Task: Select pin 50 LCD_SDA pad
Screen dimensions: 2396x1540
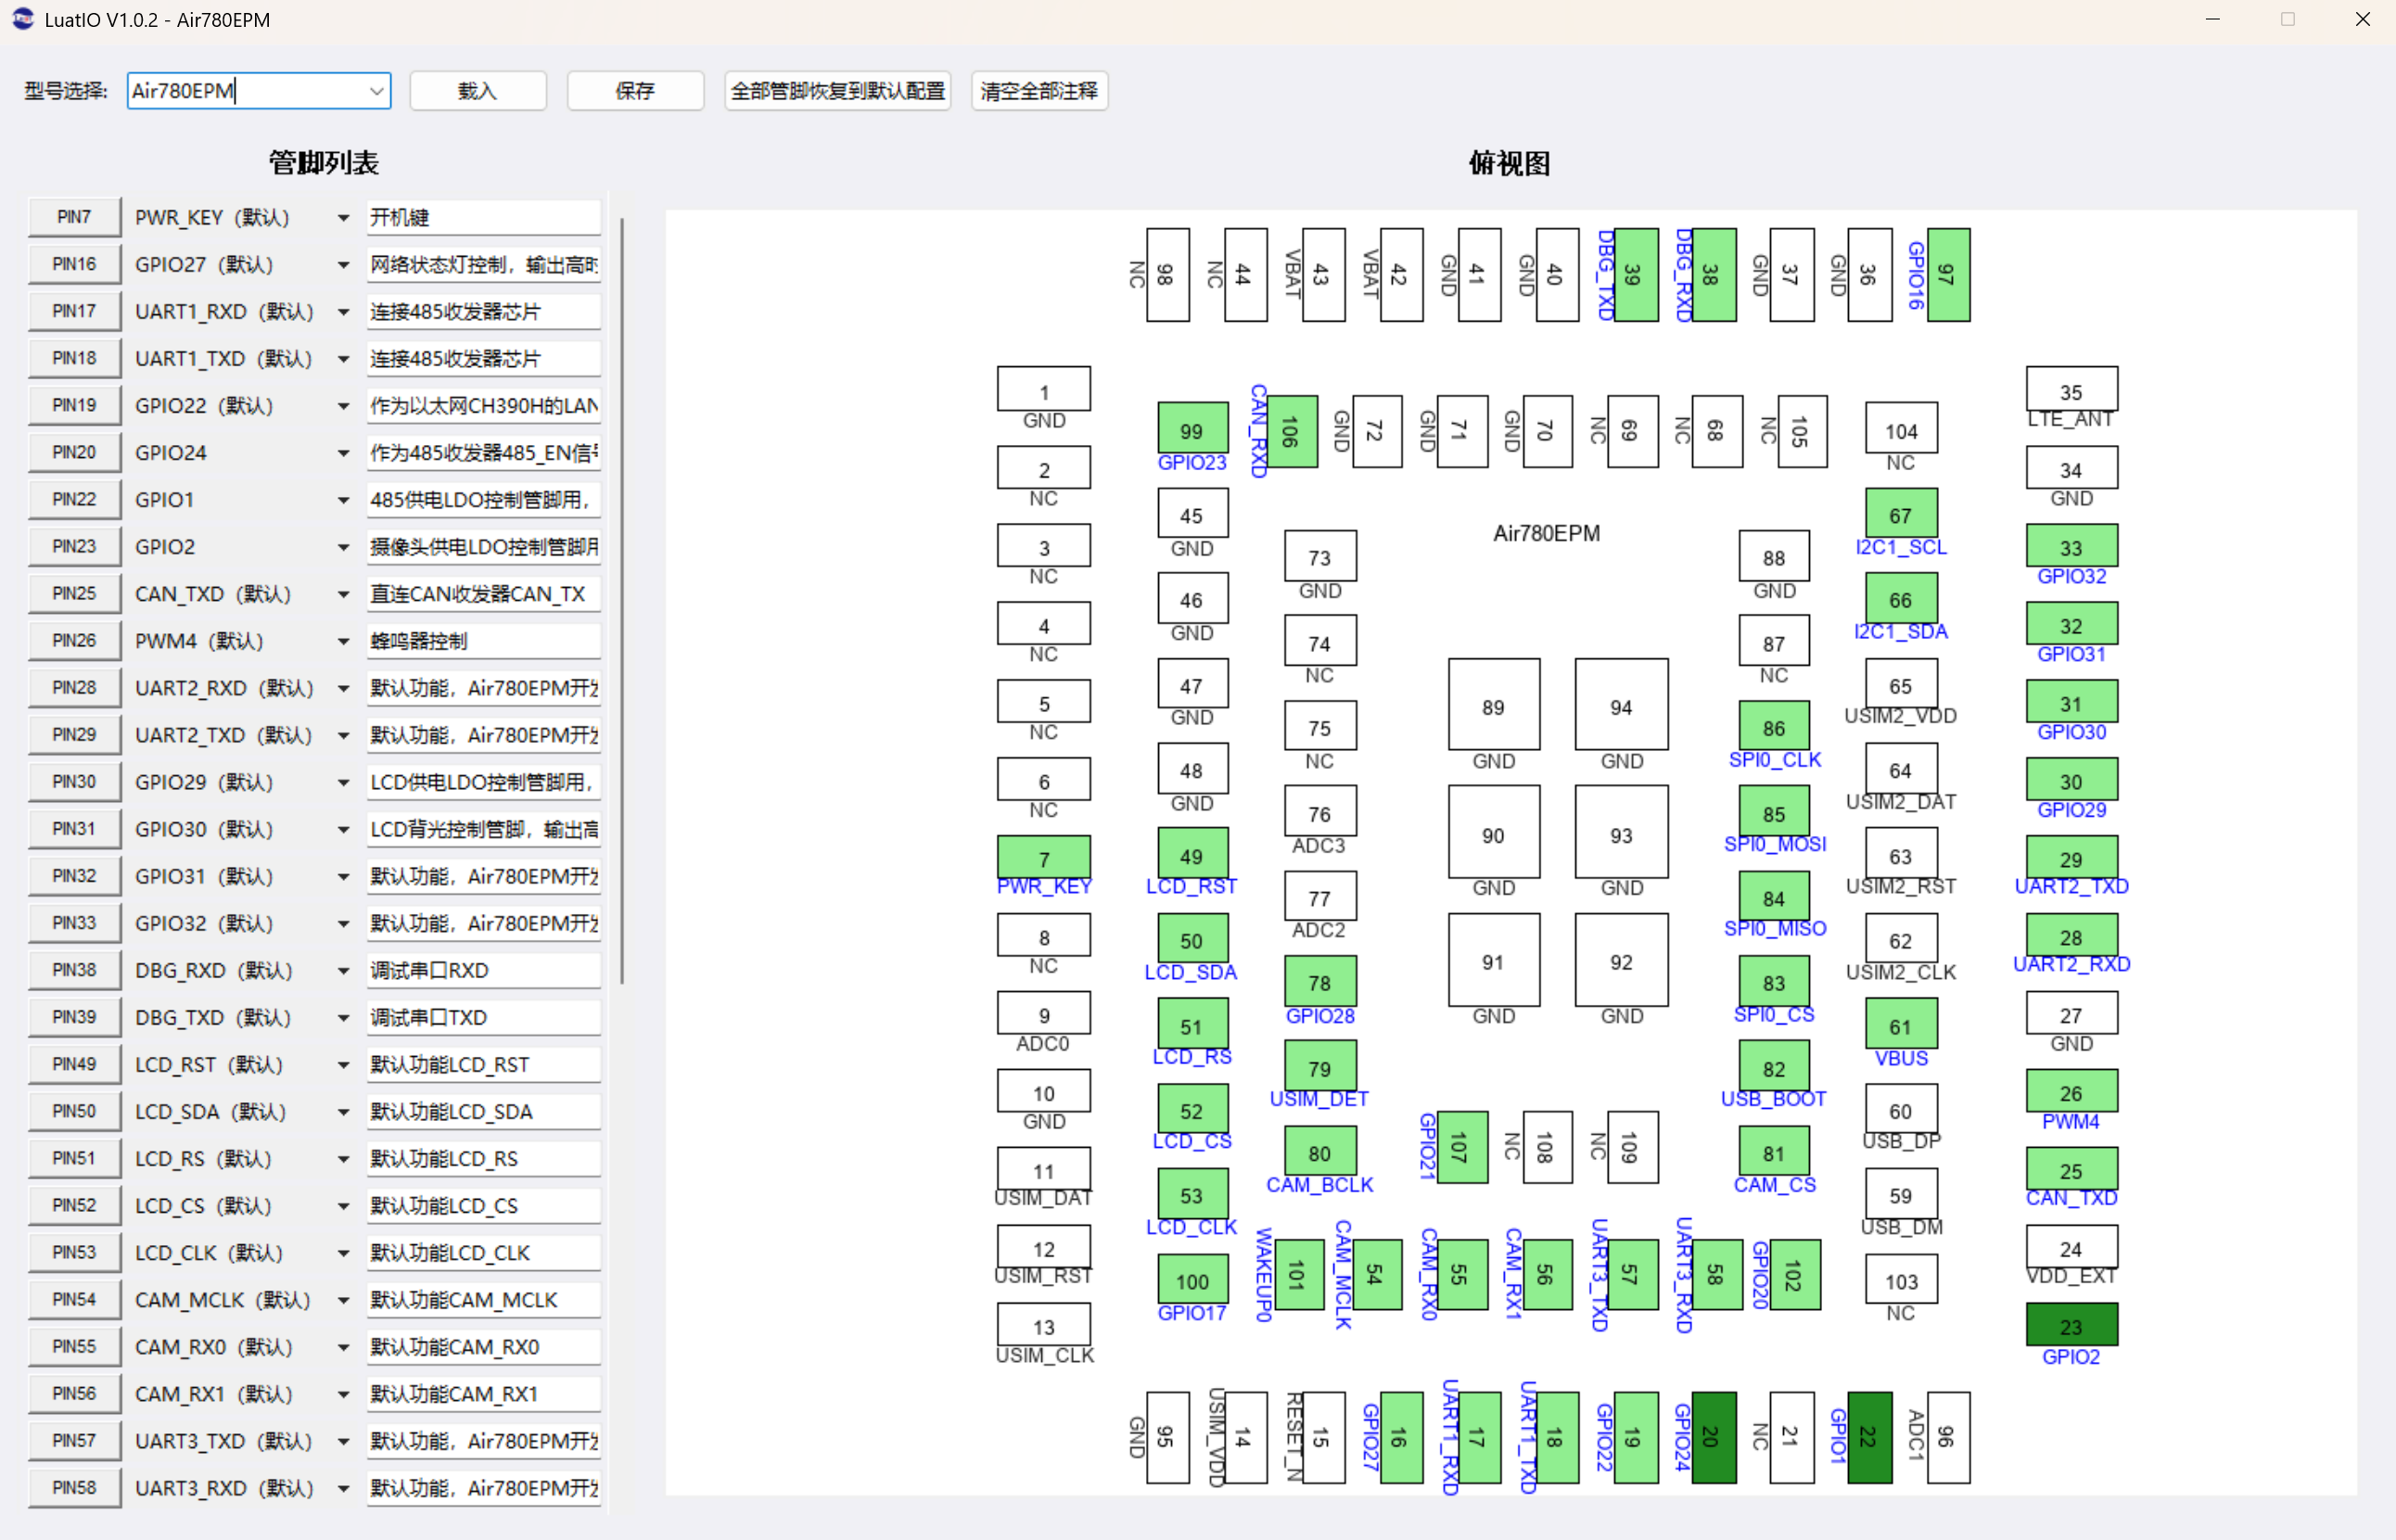Action: 1192,938
